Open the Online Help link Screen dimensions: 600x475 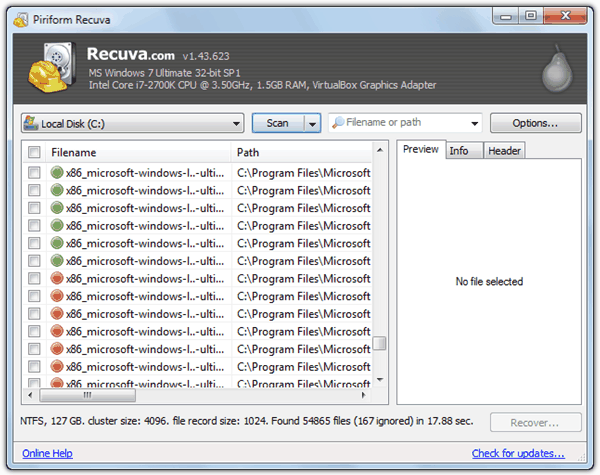point(47,453)
